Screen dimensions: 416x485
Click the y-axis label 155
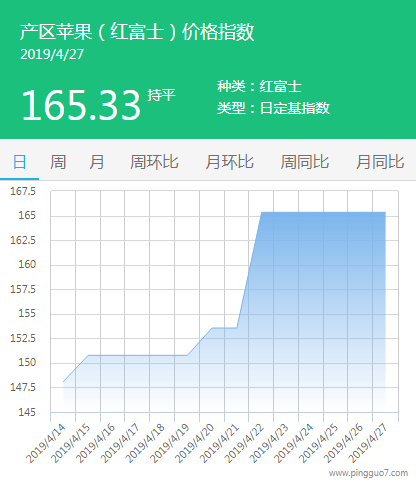point(27,314)
